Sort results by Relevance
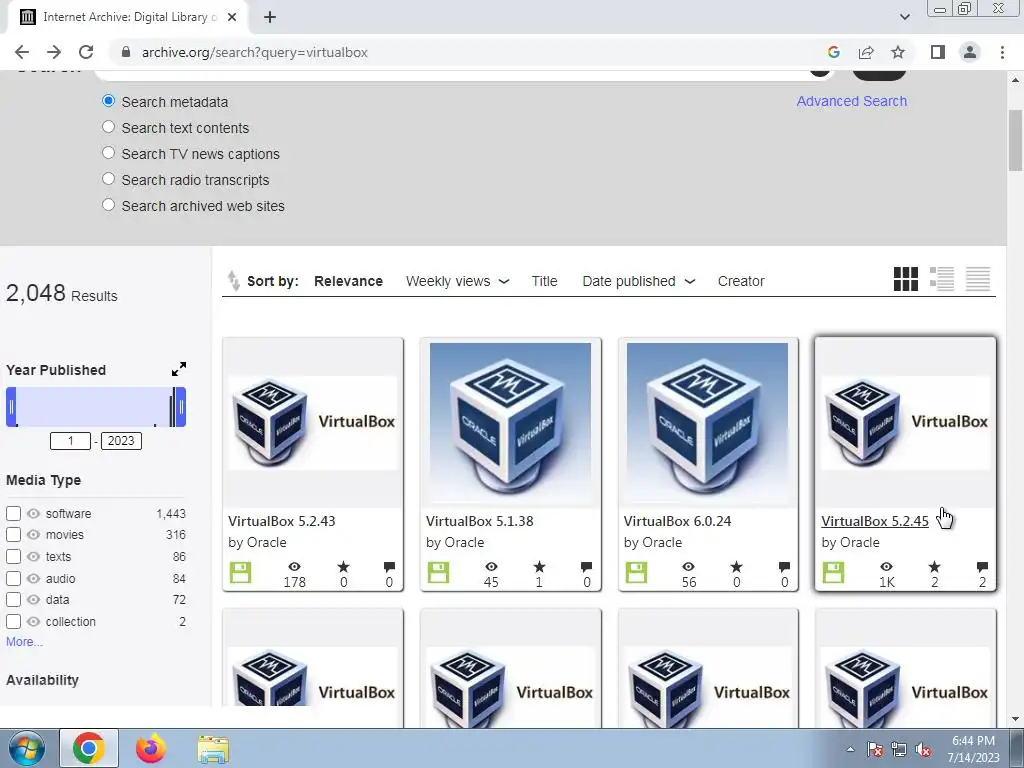The image size is (1024, 768). (348, 281)
